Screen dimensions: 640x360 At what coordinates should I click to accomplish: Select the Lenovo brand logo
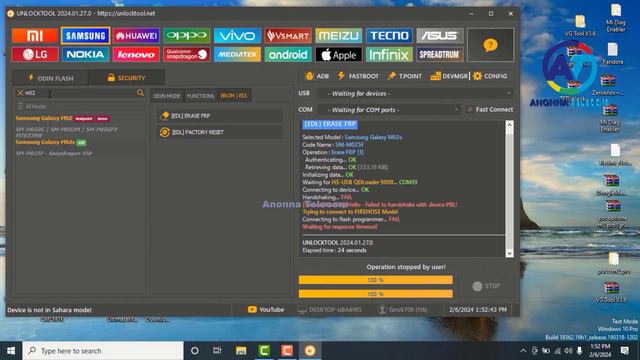(x=136, y=54)
